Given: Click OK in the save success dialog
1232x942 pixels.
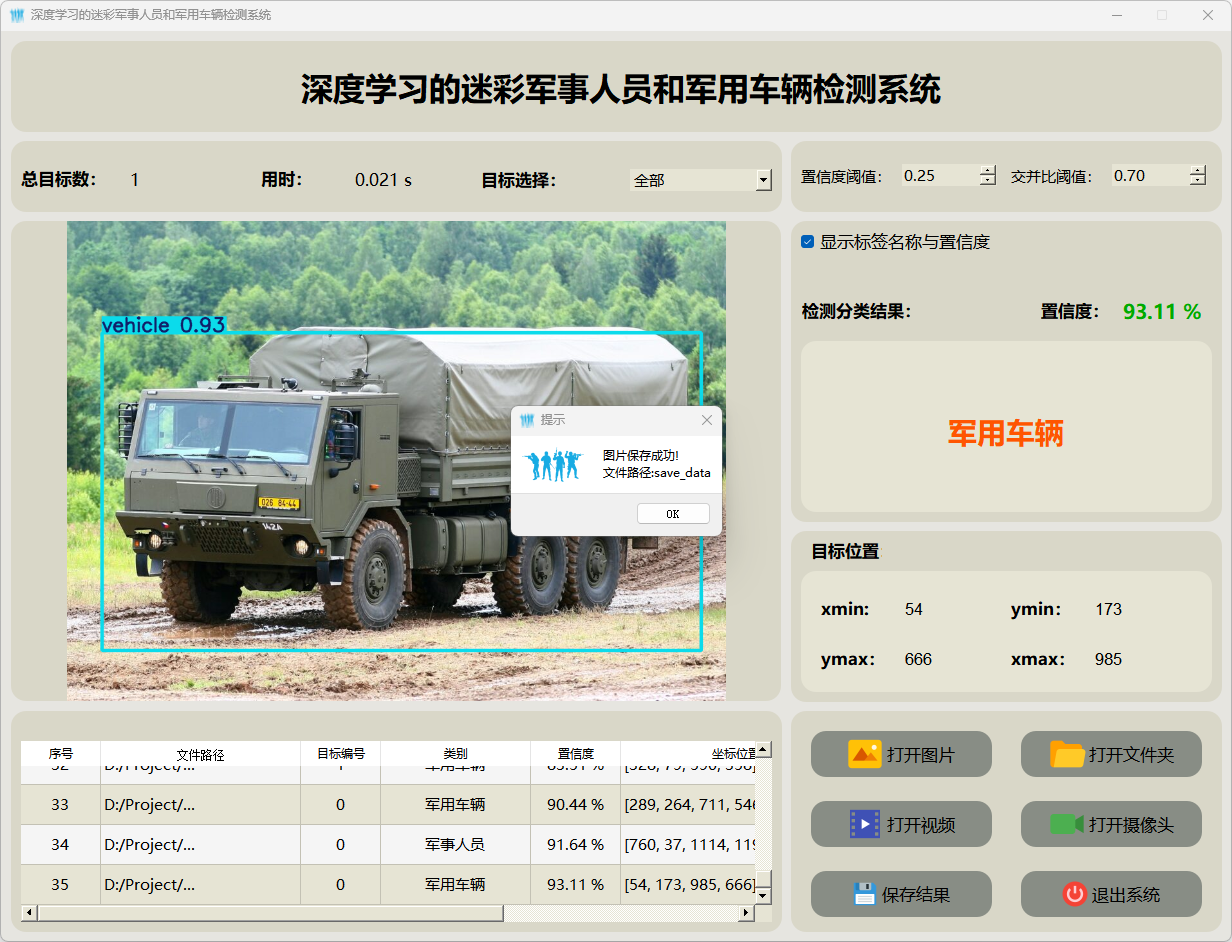Looking at the screenshot, I should [673, 514].
